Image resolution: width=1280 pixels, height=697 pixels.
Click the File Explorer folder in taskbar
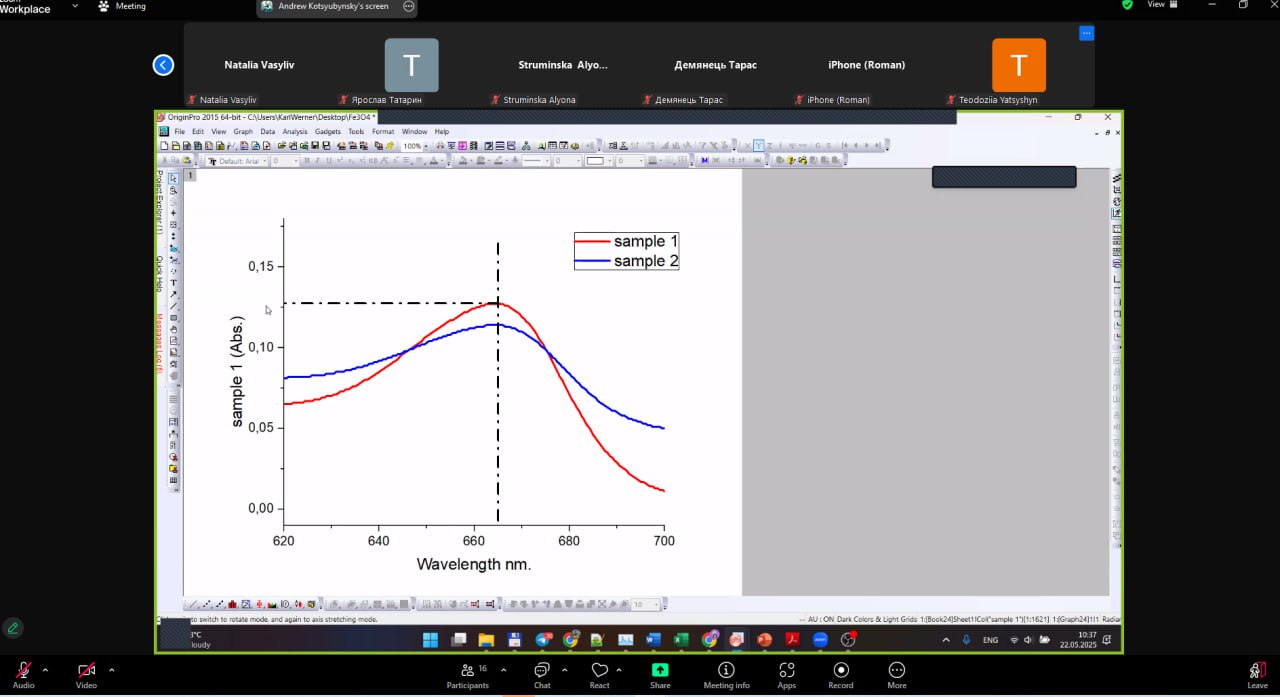pos(486,640)
